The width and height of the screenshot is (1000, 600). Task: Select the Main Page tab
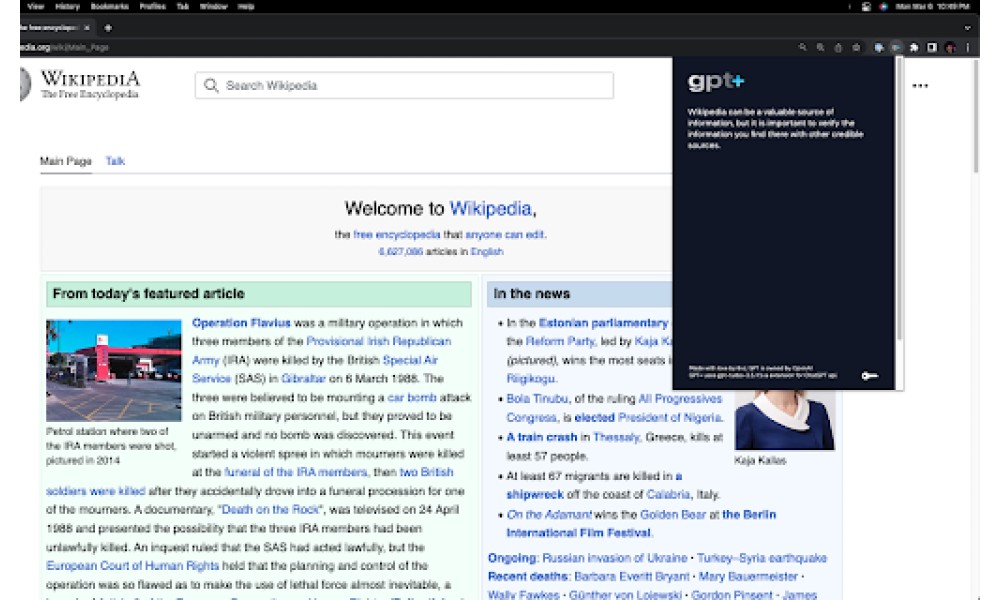66,161
